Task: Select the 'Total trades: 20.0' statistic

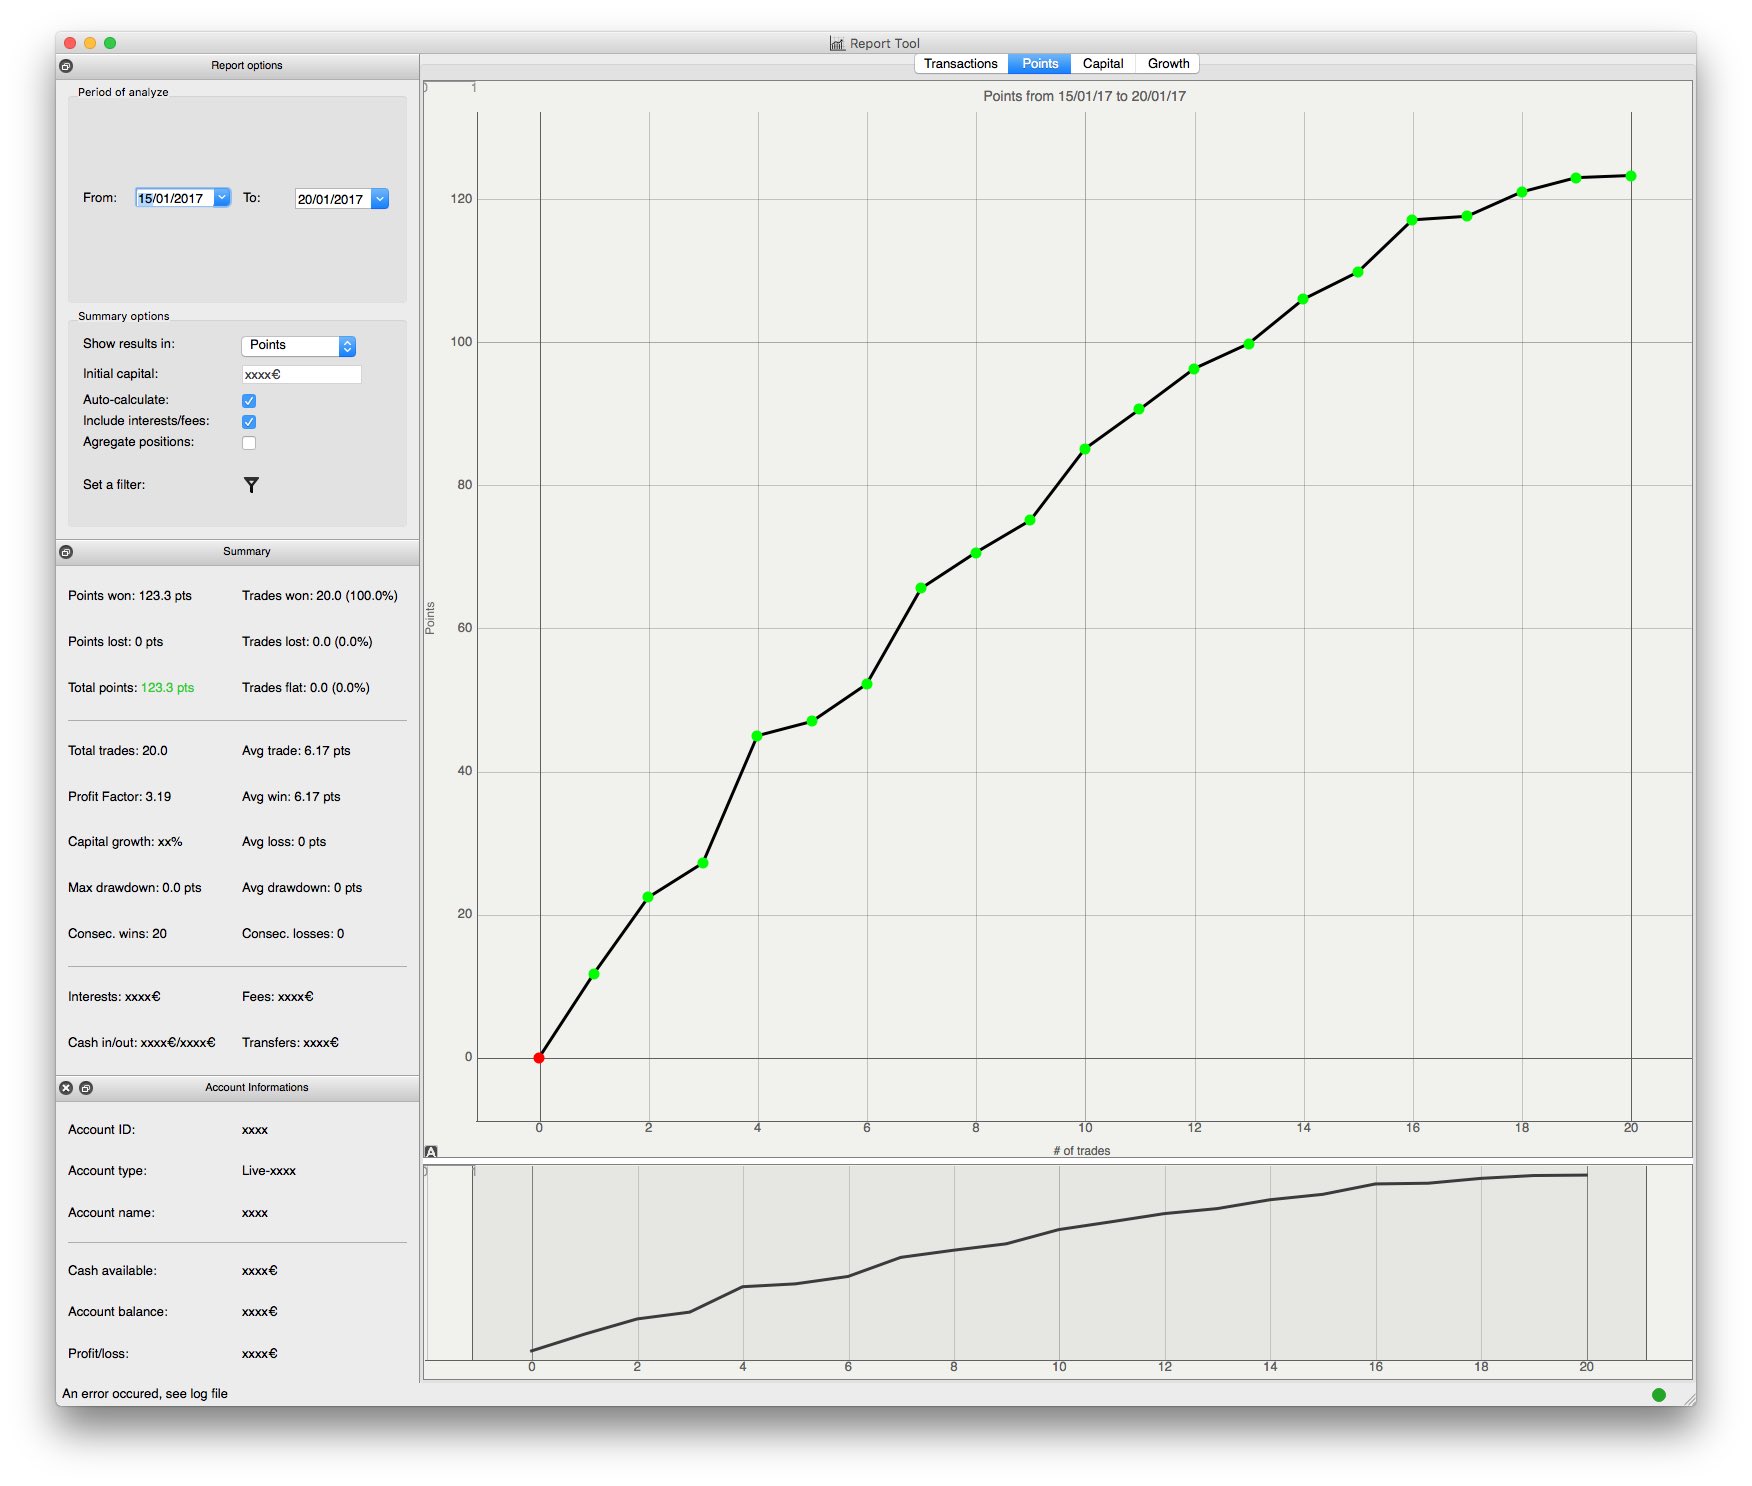Action: click(x=118, y=751)
